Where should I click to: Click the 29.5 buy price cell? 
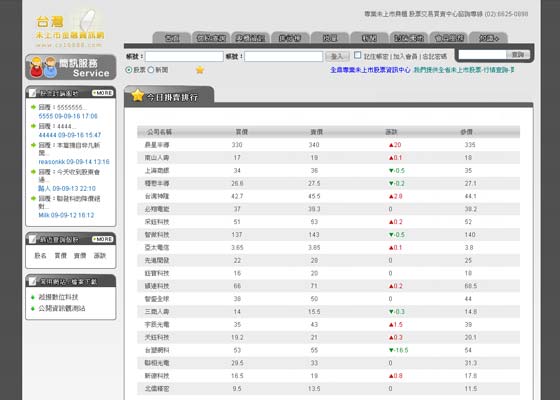point(237,363)
